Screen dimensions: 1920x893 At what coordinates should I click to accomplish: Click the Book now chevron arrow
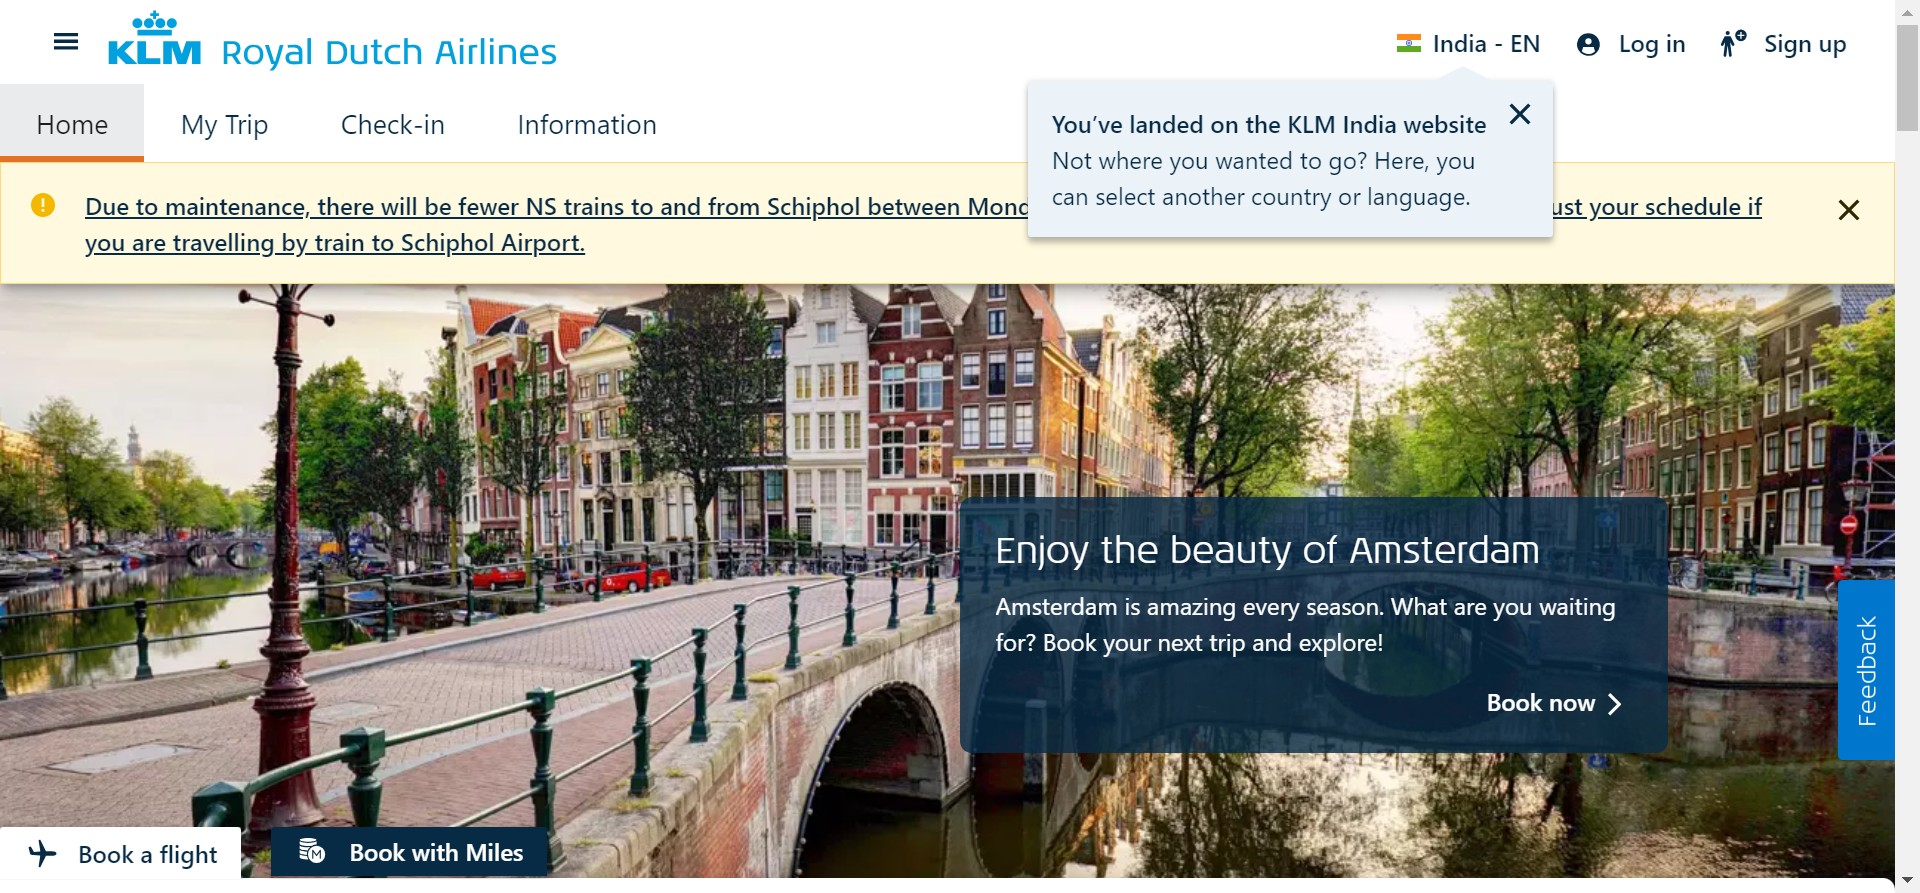click(1614, 704)
